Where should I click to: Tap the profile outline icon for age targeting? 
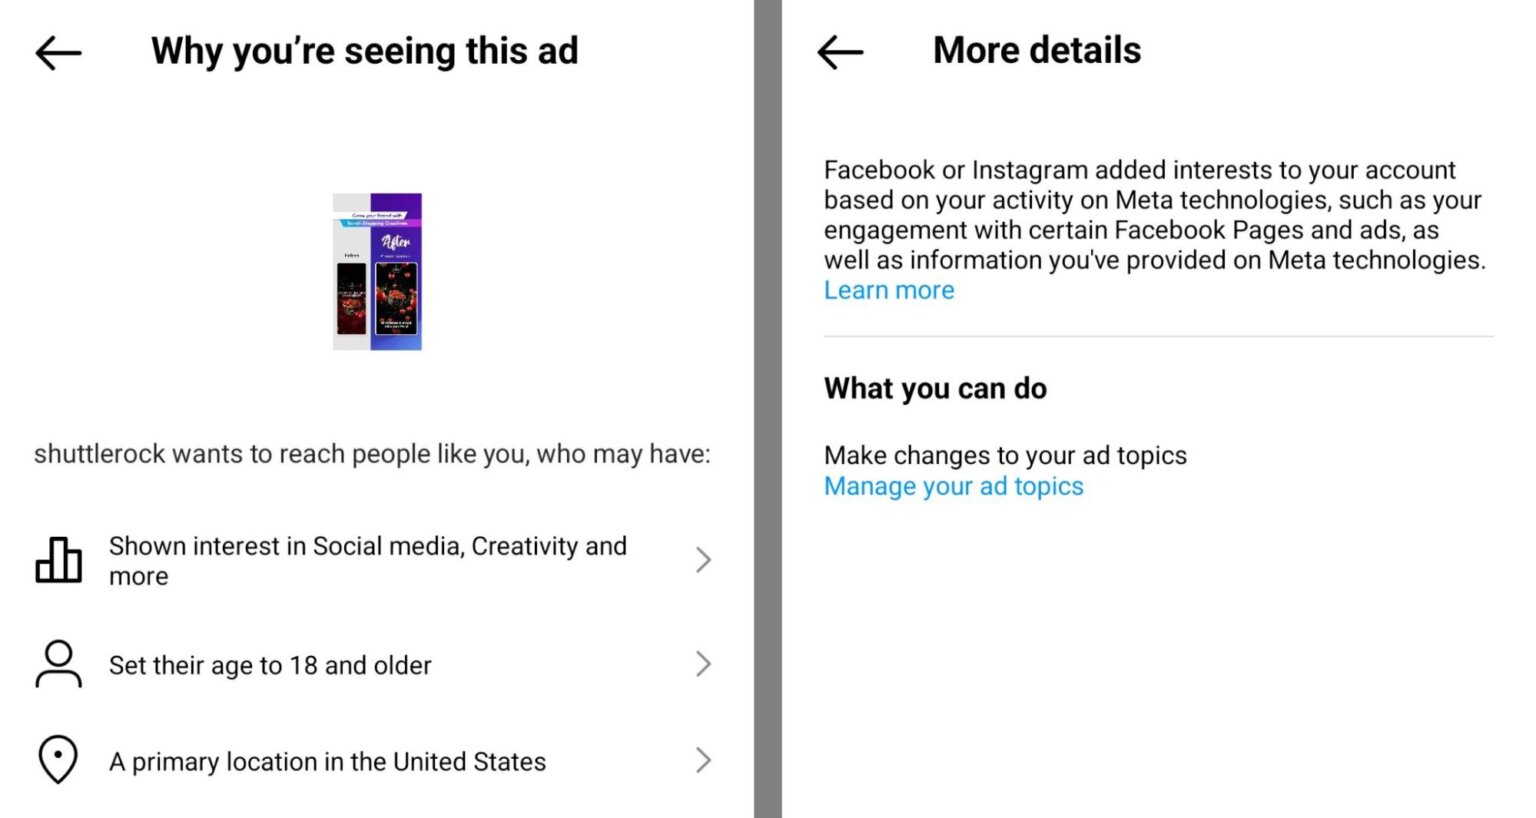[x=58, y=664]
